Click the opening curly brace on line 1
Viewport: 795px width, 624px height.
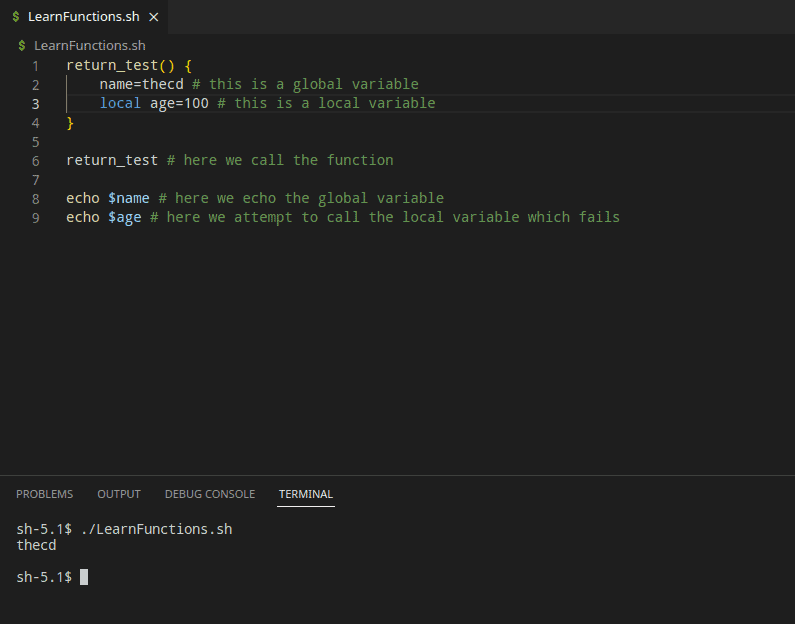pyautogui.click(x=188, y=65)
